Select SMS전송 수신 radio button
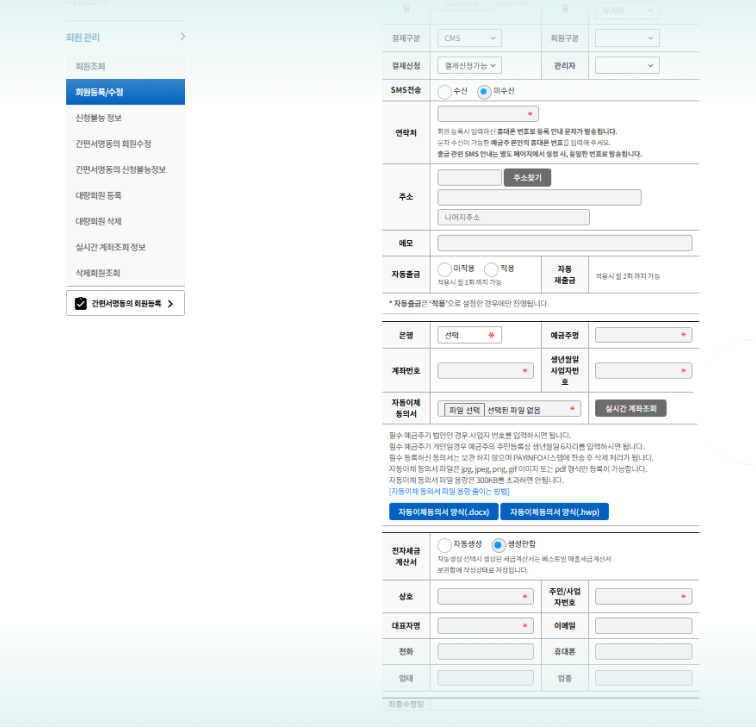This screenshot has height=727, width=756. (444, 91)
